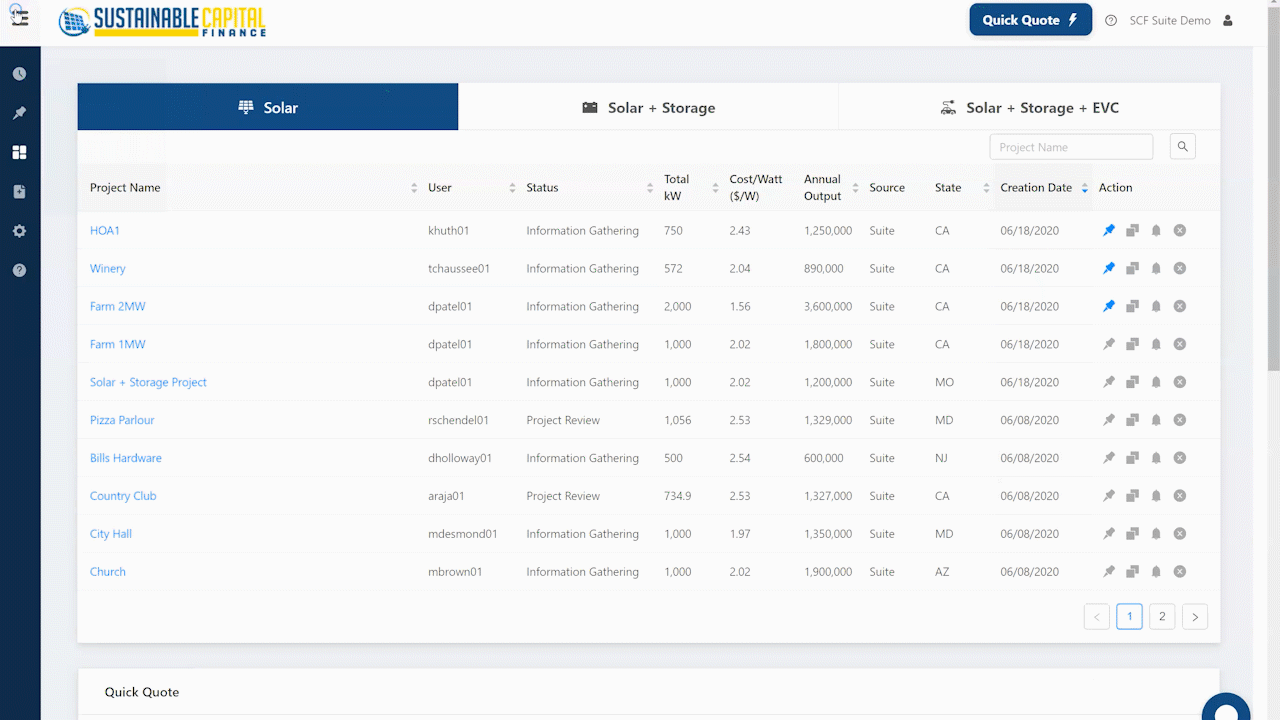
Task: Toggle the pin on Farm 2MW row
Action: pos(1109,307)
